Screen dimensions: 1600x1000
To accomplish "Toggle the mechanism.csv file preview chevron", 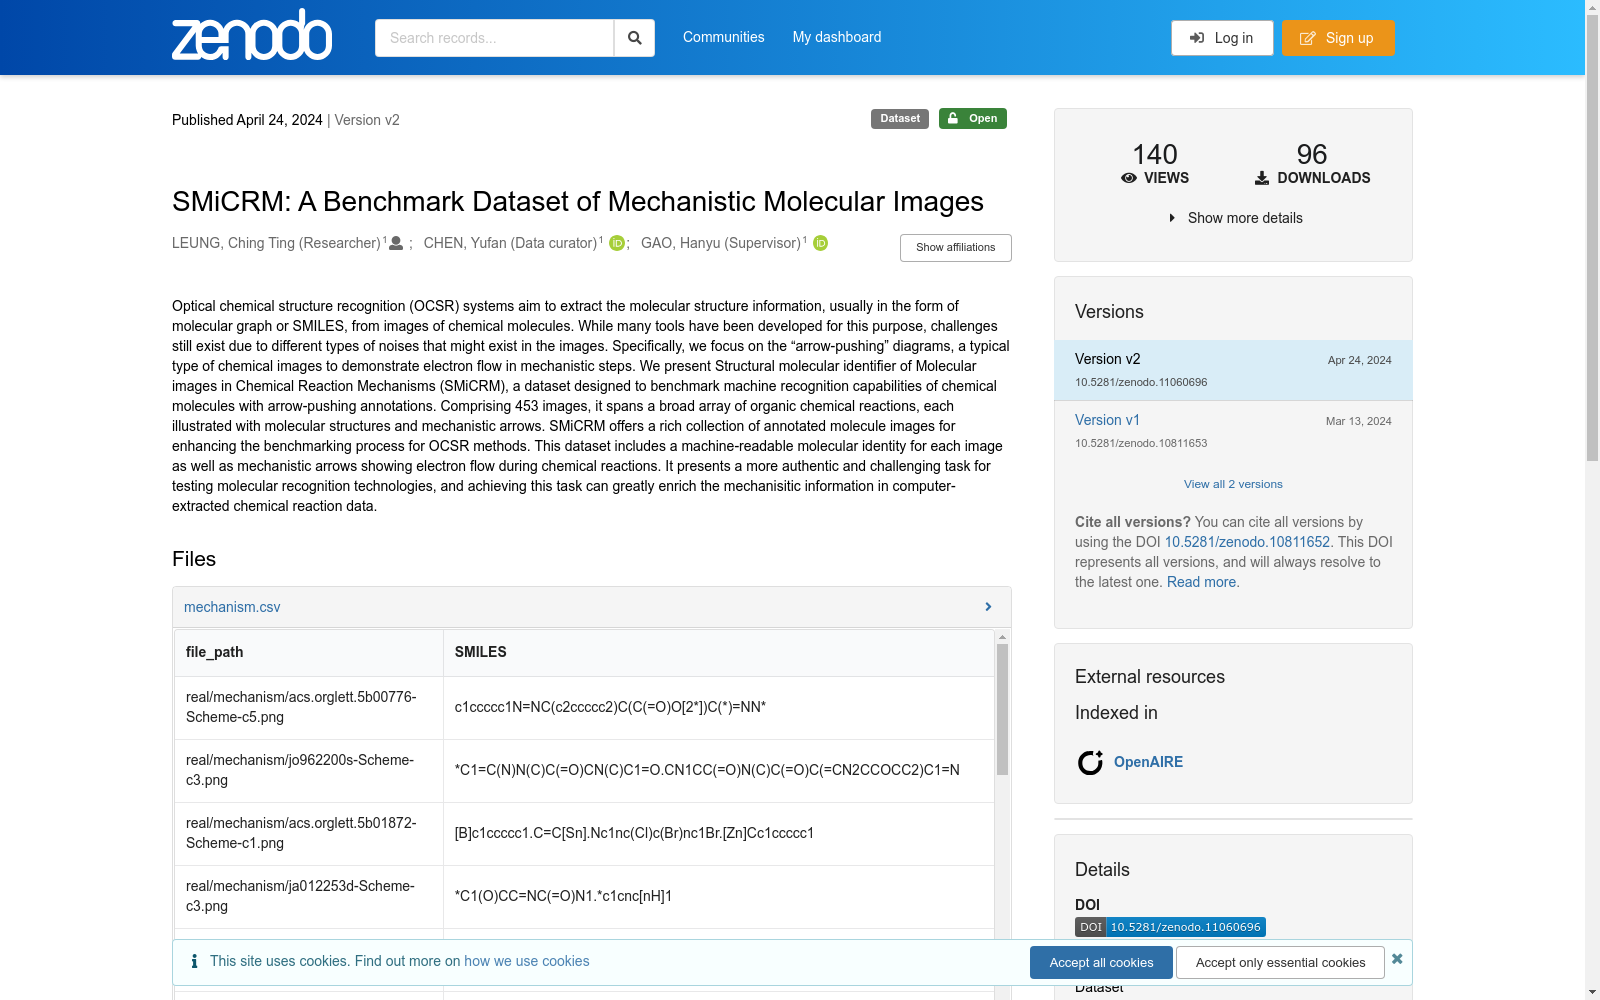I will coord(988,607).
